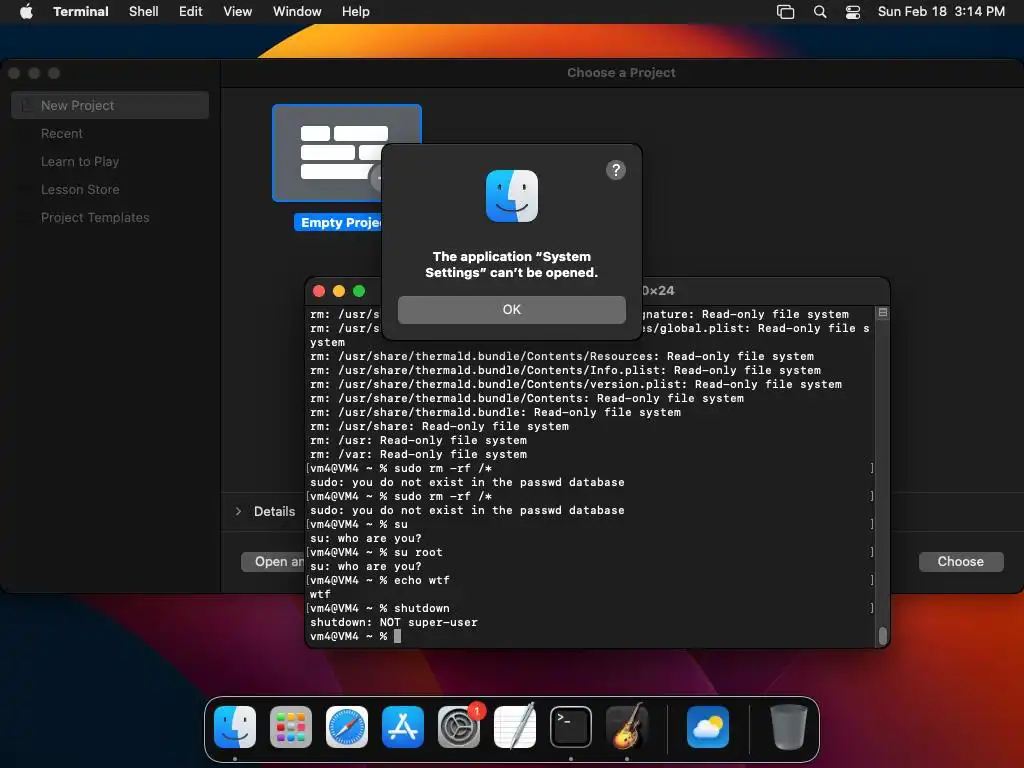The image size is (1024, 768).
Task: Select Lesson Store in the sidebar
Action: (x=80, y=189)
